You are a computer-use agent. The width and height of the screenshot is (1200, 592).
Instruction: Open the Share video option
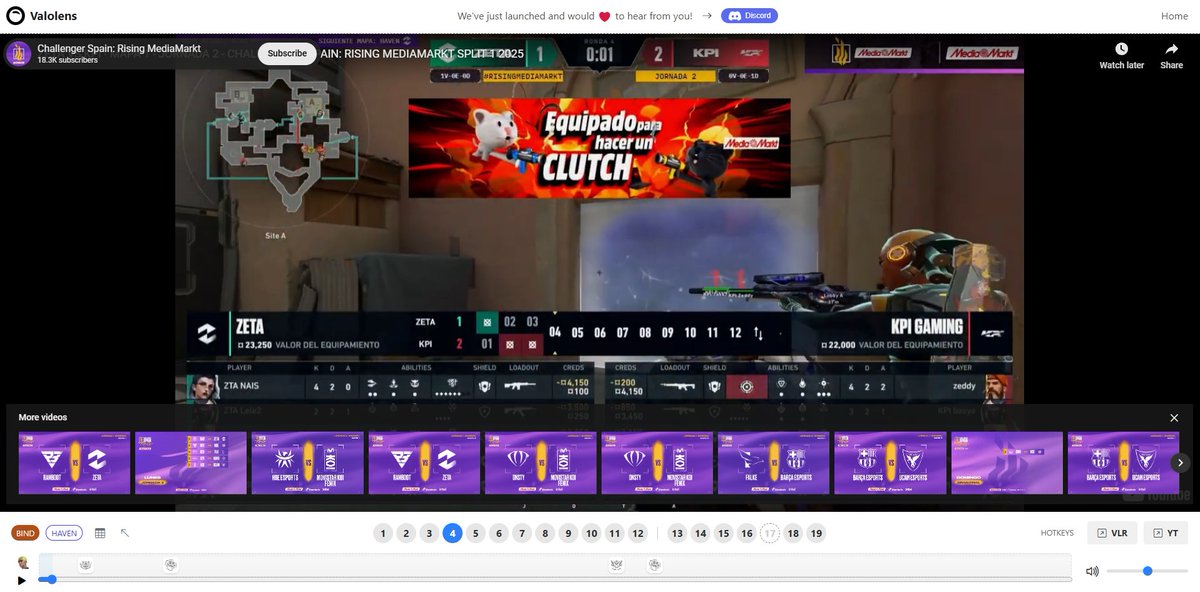click(x=1171, y=56)
